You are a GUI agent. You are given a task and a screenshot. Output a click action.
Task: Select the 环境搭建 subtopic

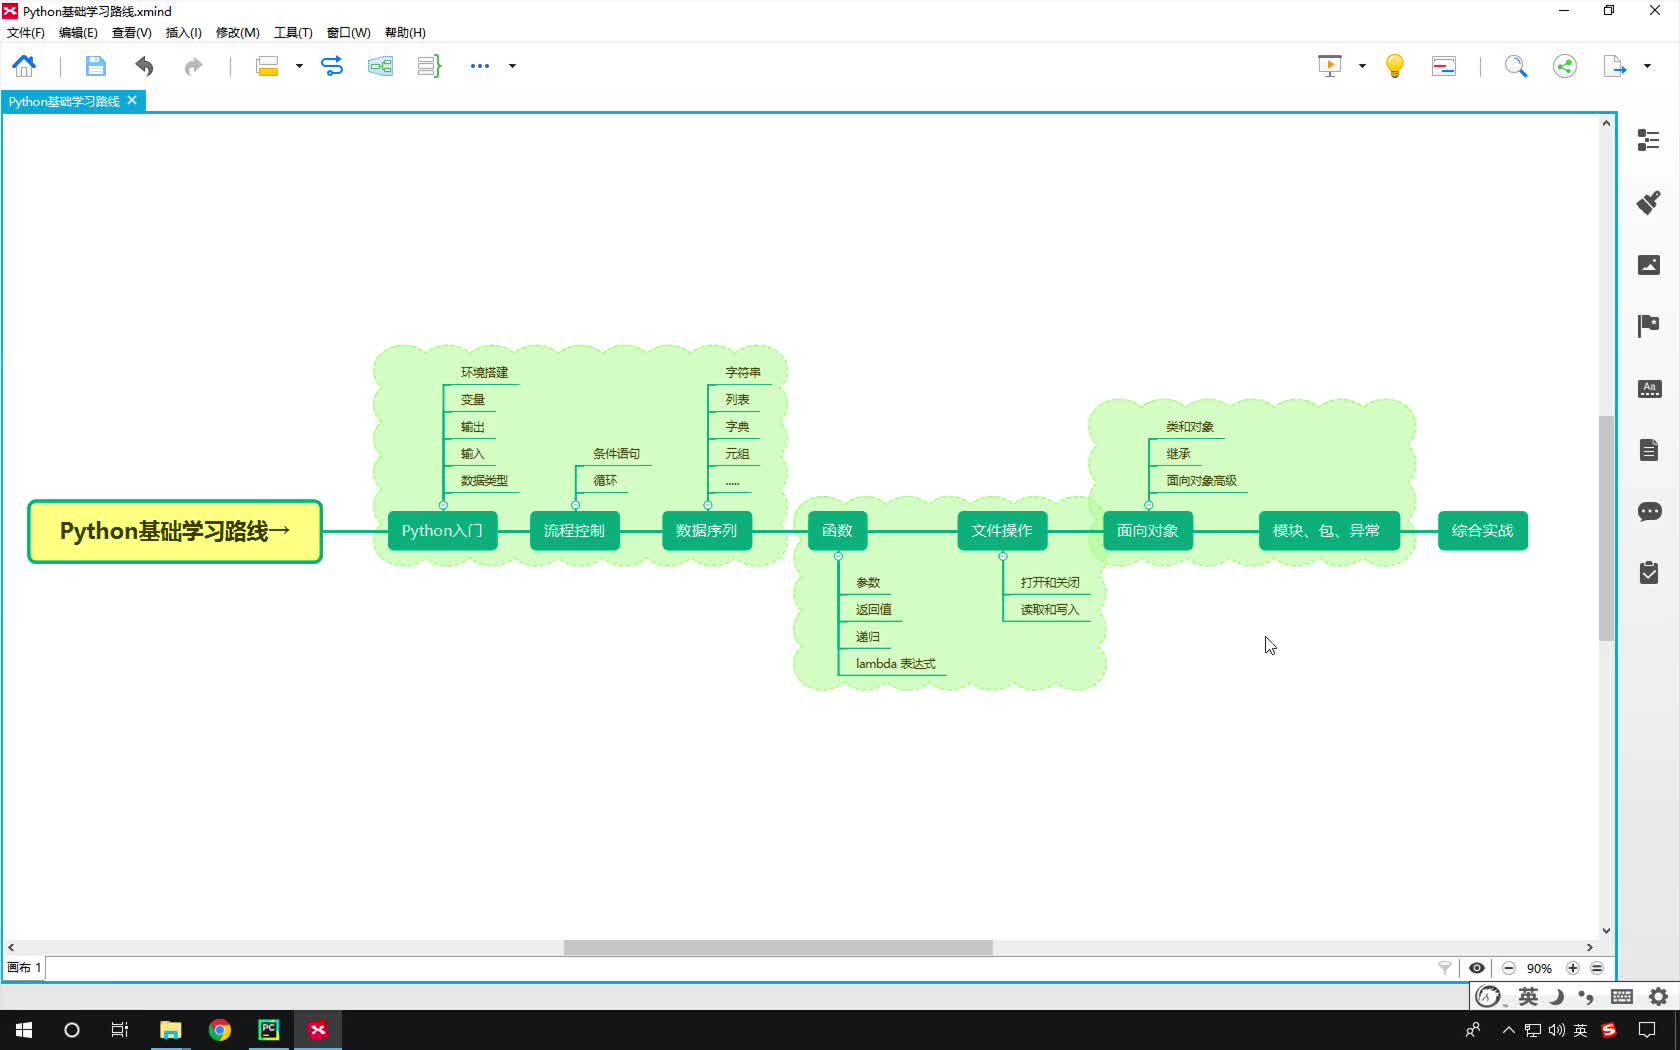[484, 373]
